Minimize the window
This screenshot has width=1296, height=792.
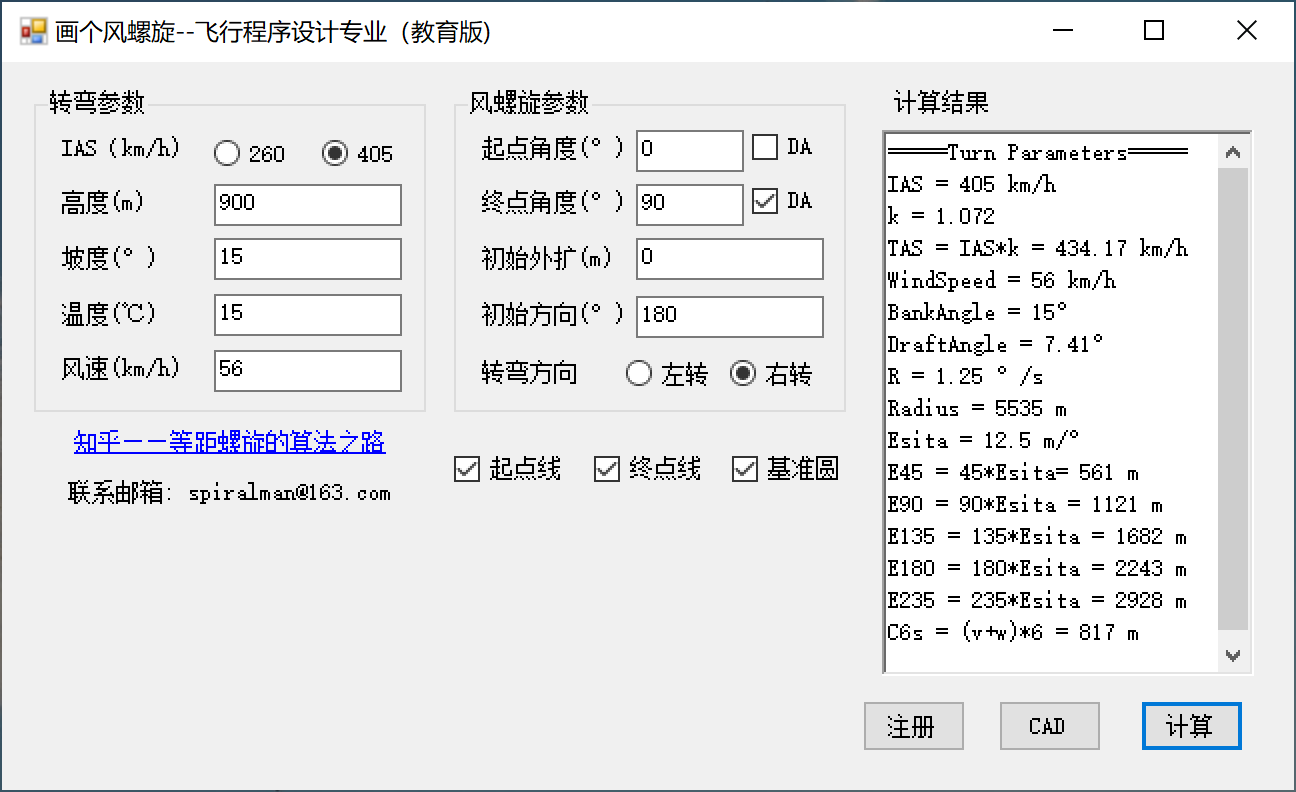[1064, 31]
